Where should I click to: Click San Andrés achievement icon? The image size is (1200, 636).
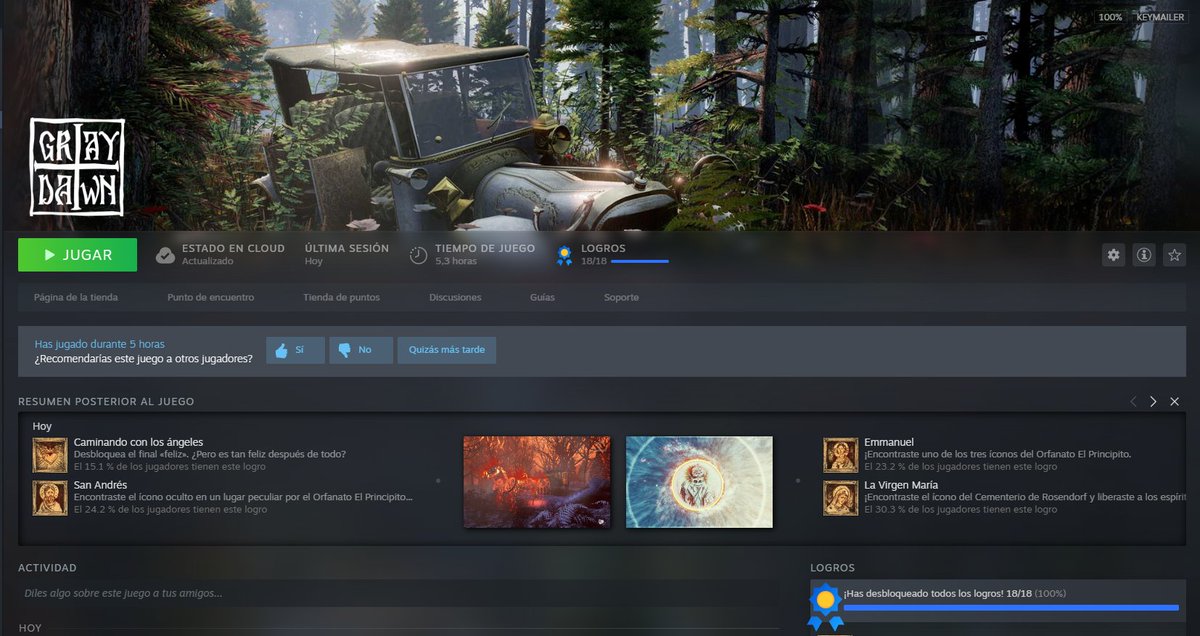point(50,498)
